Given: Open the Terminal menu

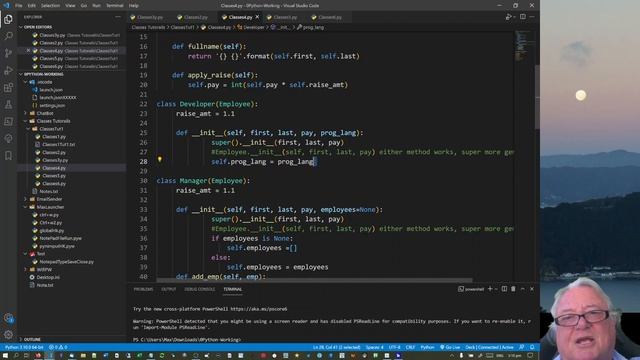Looking at the screenshot, I should coord(115,6).
